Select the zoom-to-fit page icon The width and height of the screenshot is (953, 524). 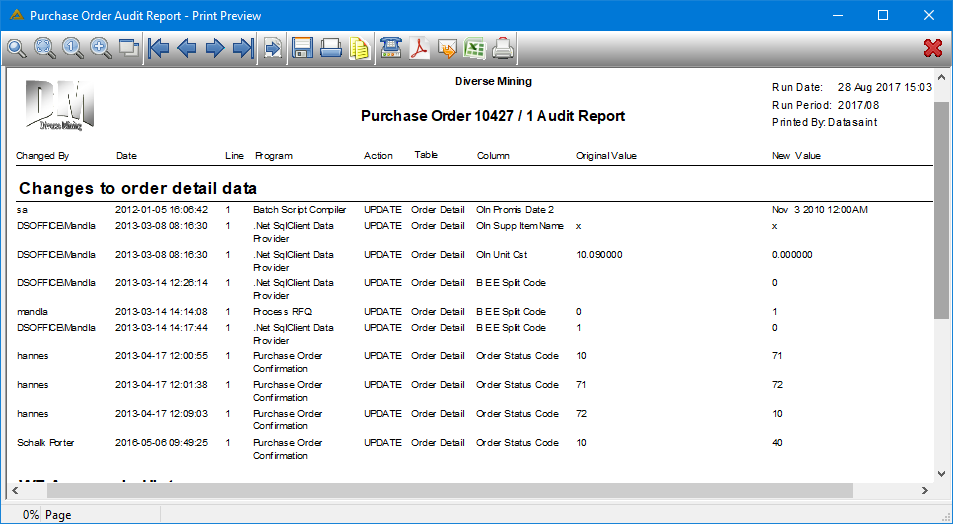click(45, 49)
